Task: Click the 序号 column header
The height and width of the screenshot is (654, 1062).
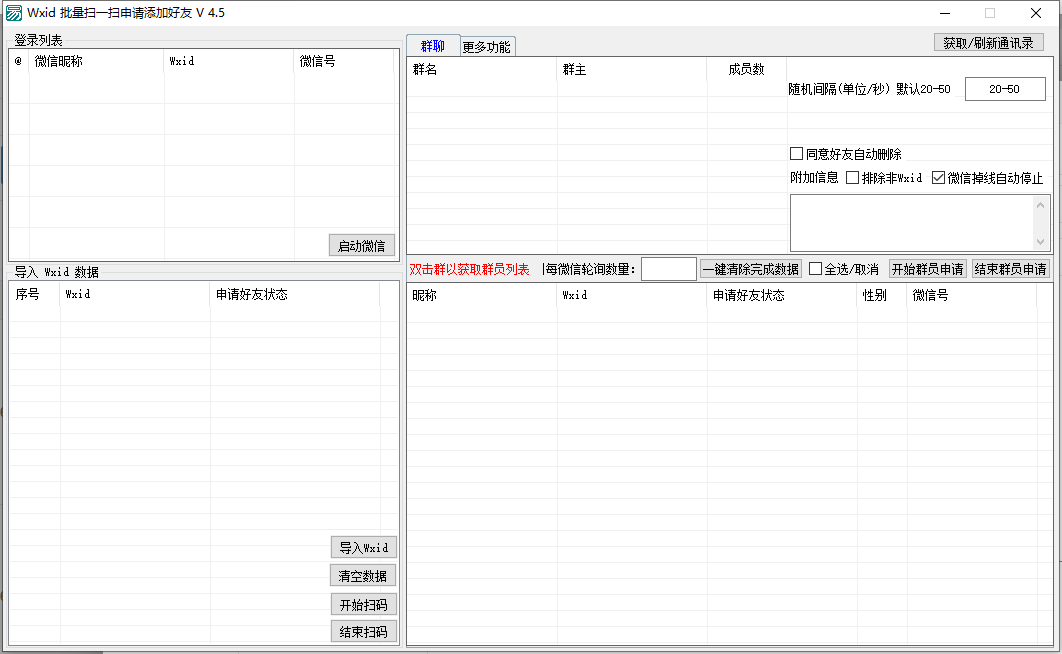Action: coord(35,294)
